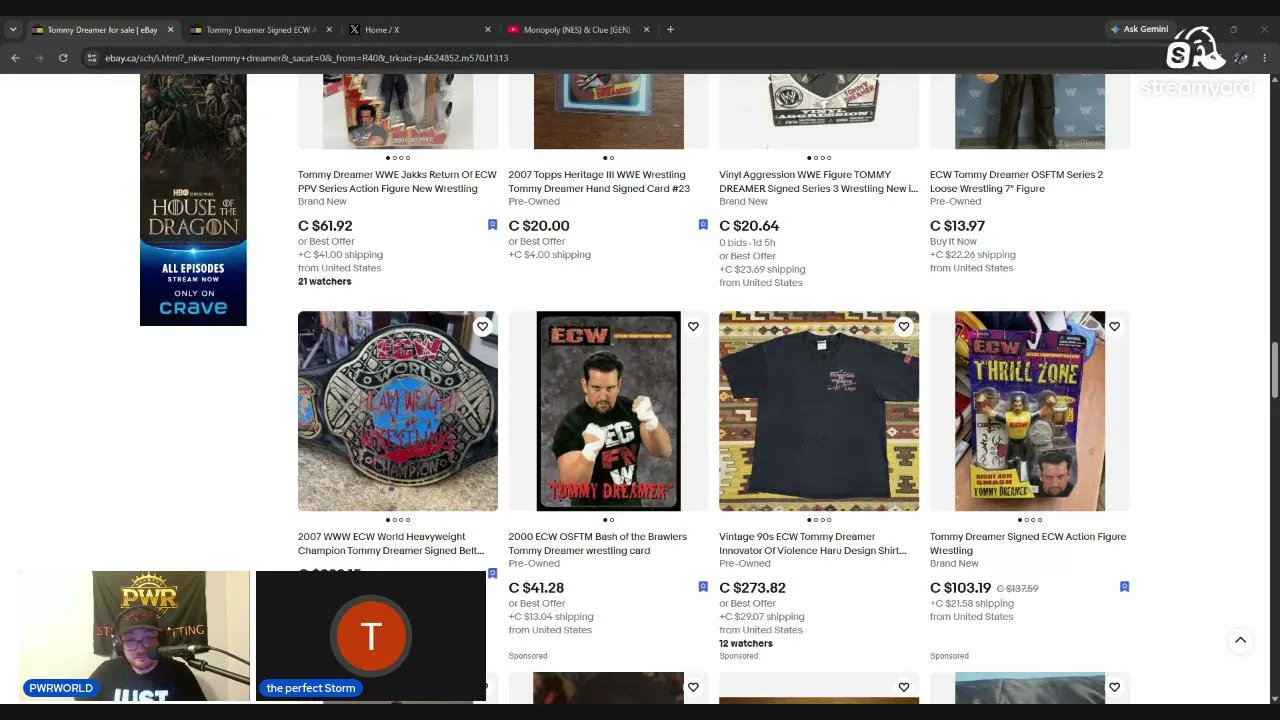Go forward in browser history
Image resolution: width=1280 pixels, height=720 pixels.
[x=39, y=58]
